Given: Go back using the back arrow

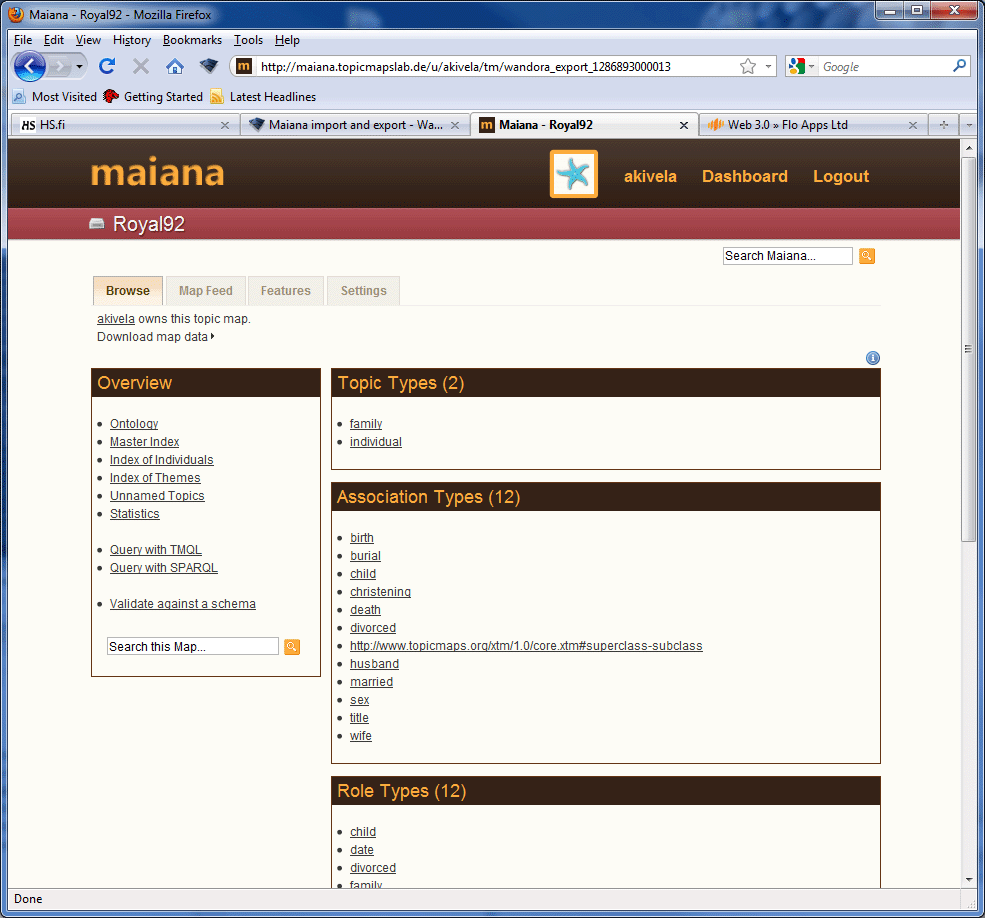Looking at the screenshot, I should 28,66.
